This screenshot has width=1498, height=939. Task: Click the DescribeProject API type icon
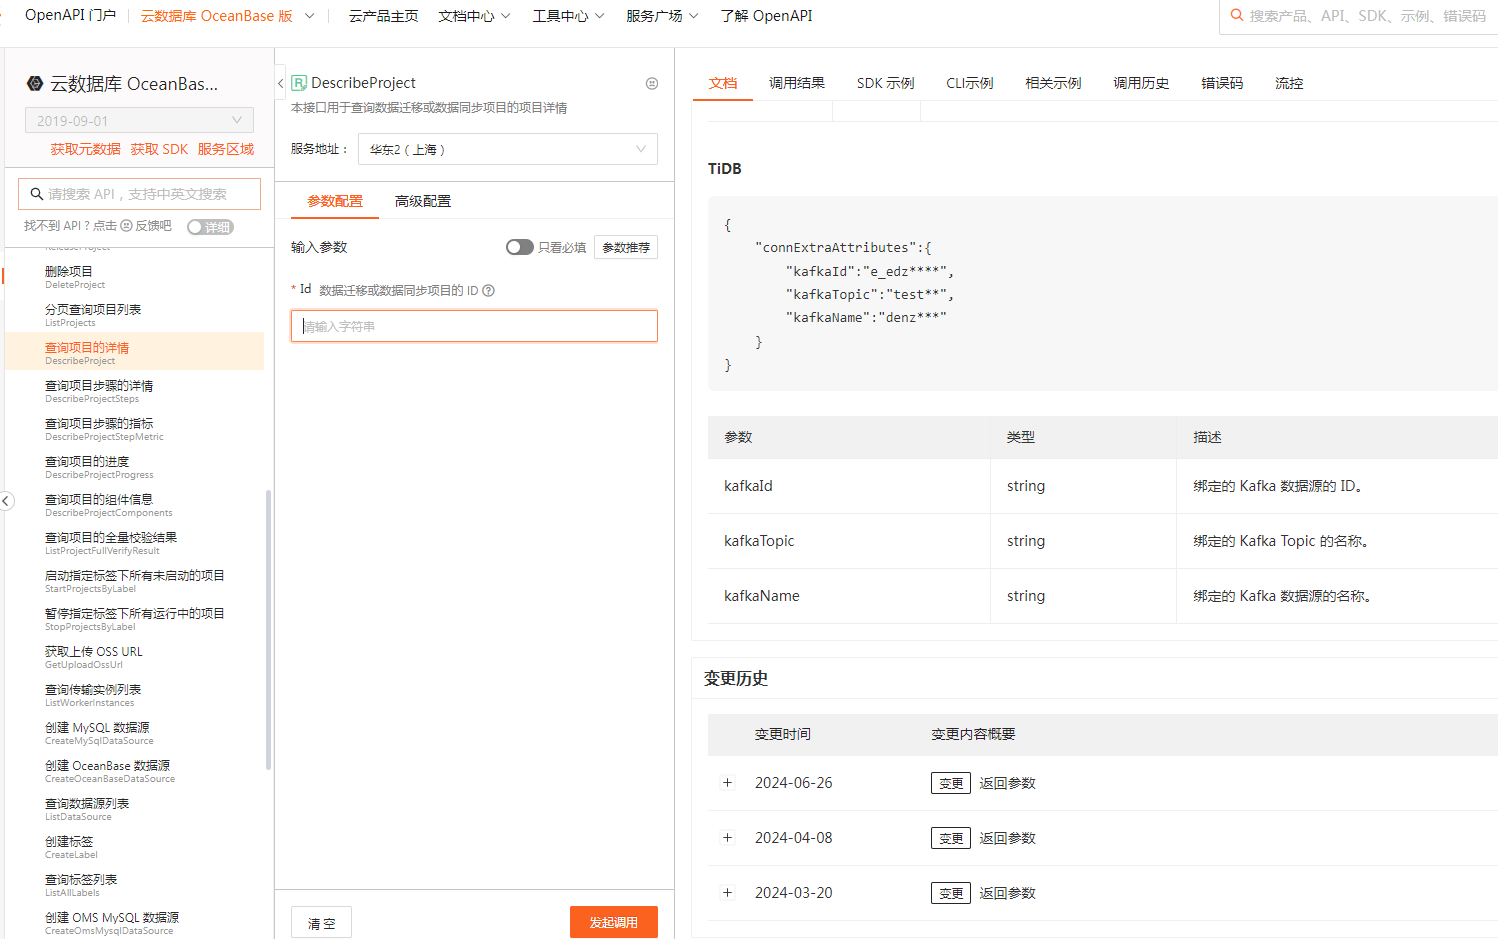tap(299, 83)
